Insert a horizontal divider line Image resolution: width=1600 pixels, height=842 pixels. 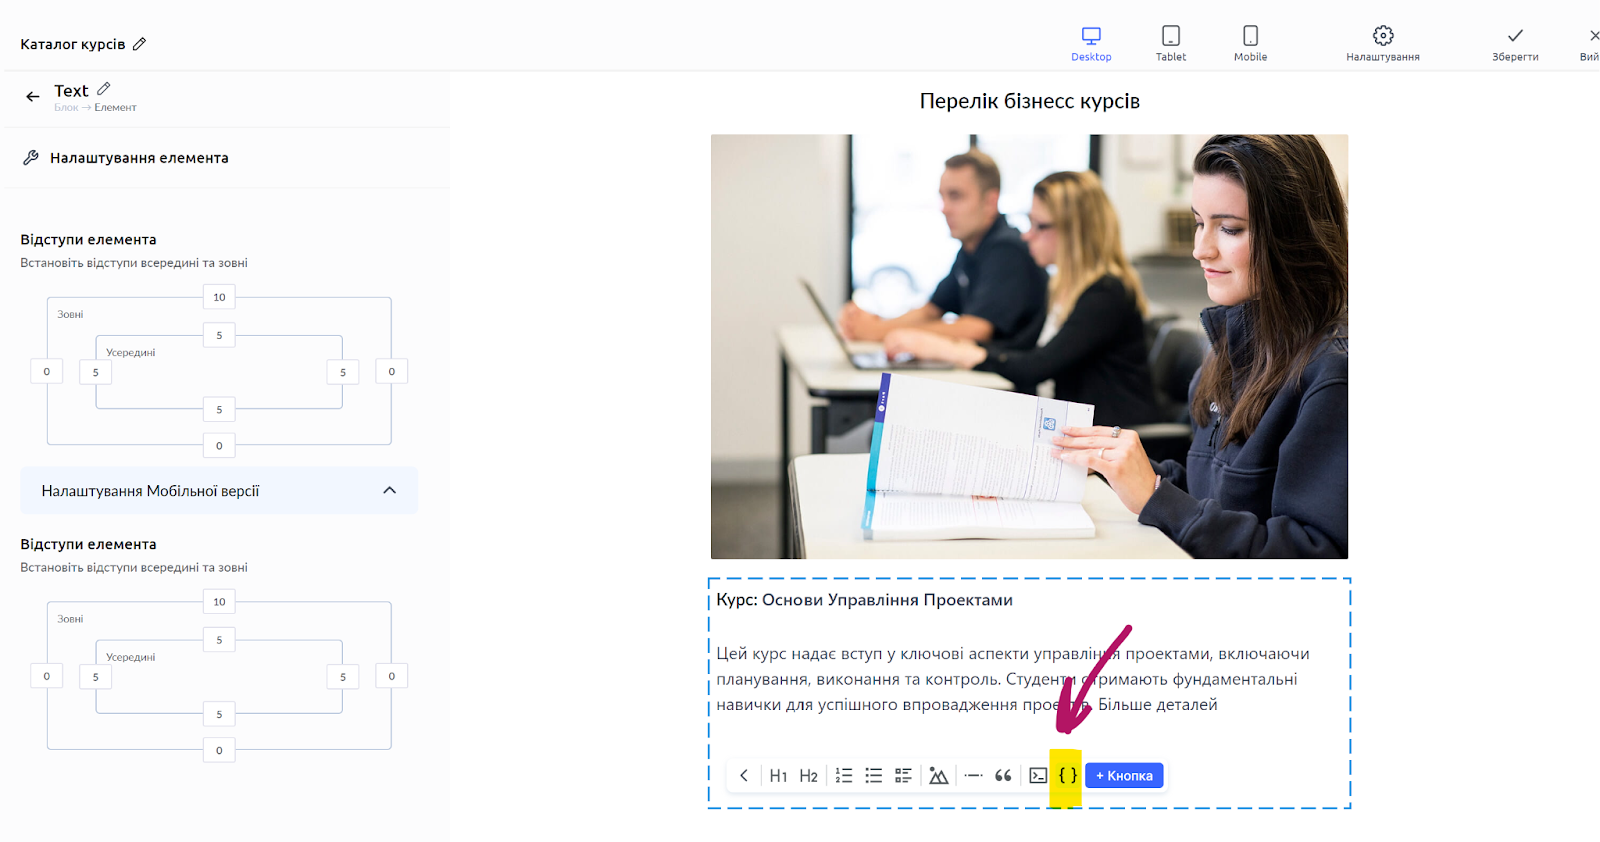click(973, 776)
